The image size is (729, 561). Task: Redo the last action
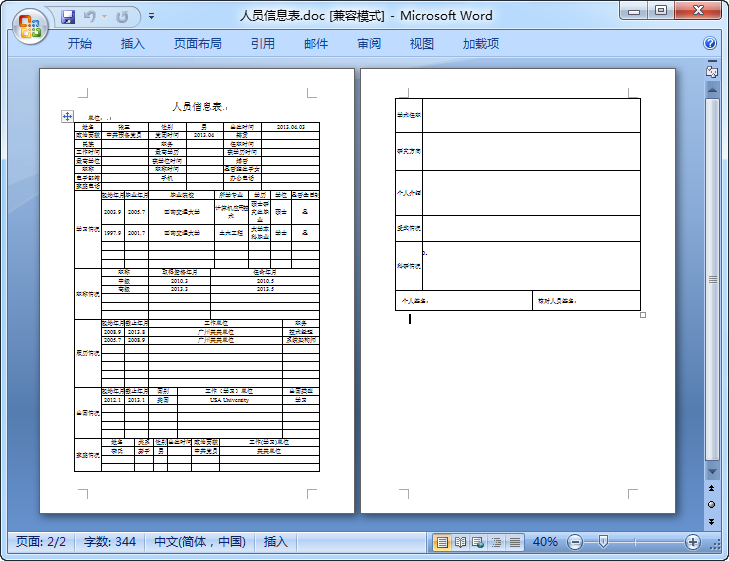point(122,17)
